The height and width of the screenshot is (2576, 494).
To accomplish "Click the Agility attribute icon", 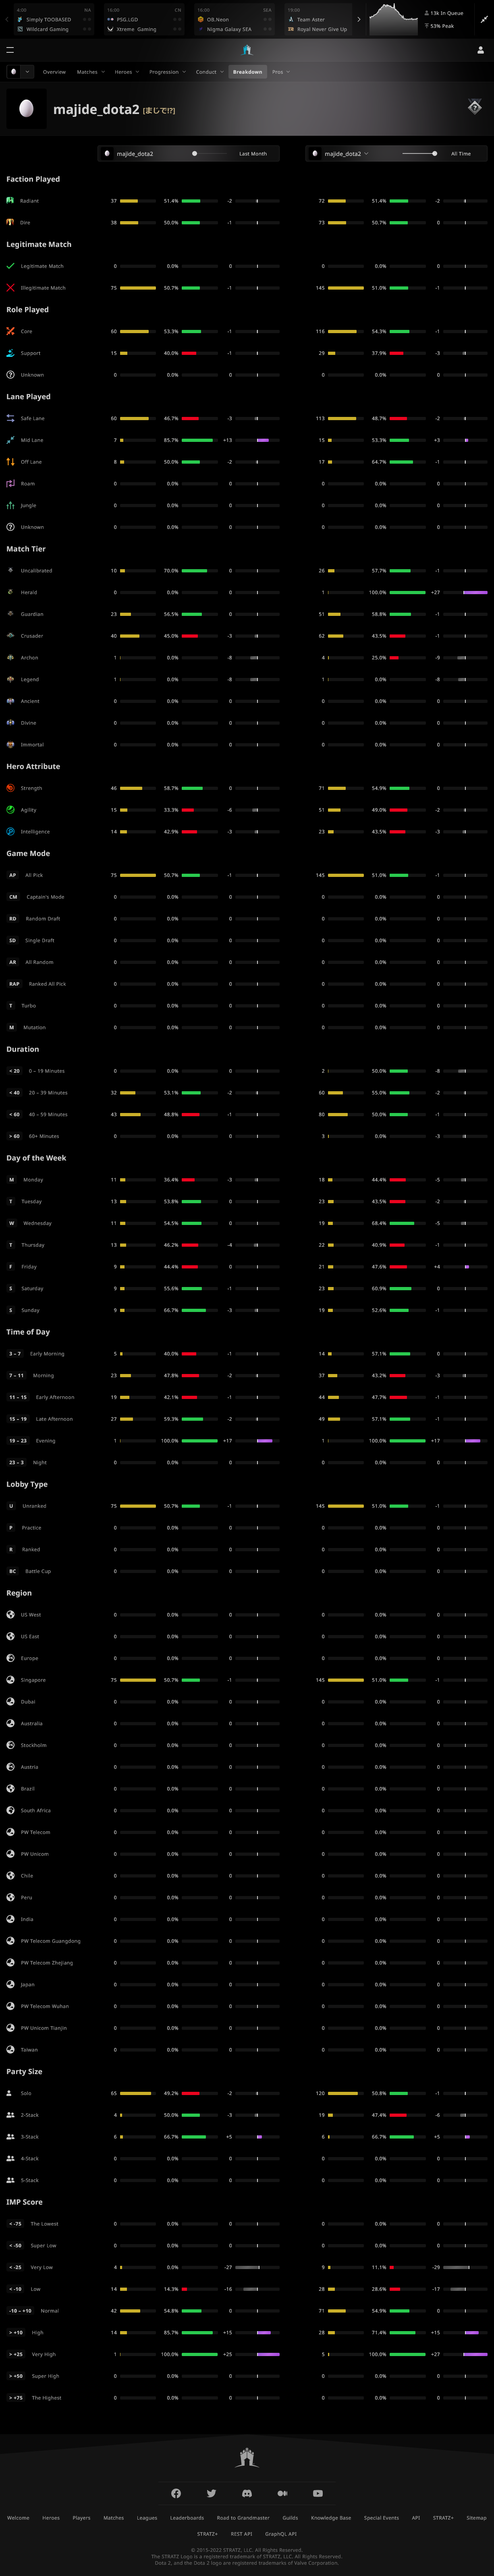I will coord(10,810).
